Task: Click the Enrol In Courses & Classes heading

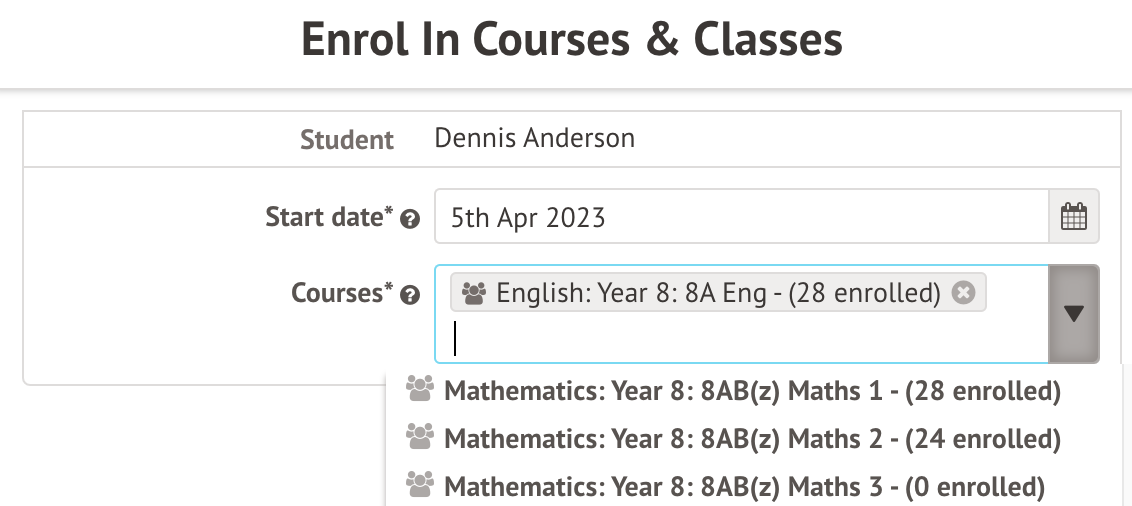Action: (x=571, y=40)
